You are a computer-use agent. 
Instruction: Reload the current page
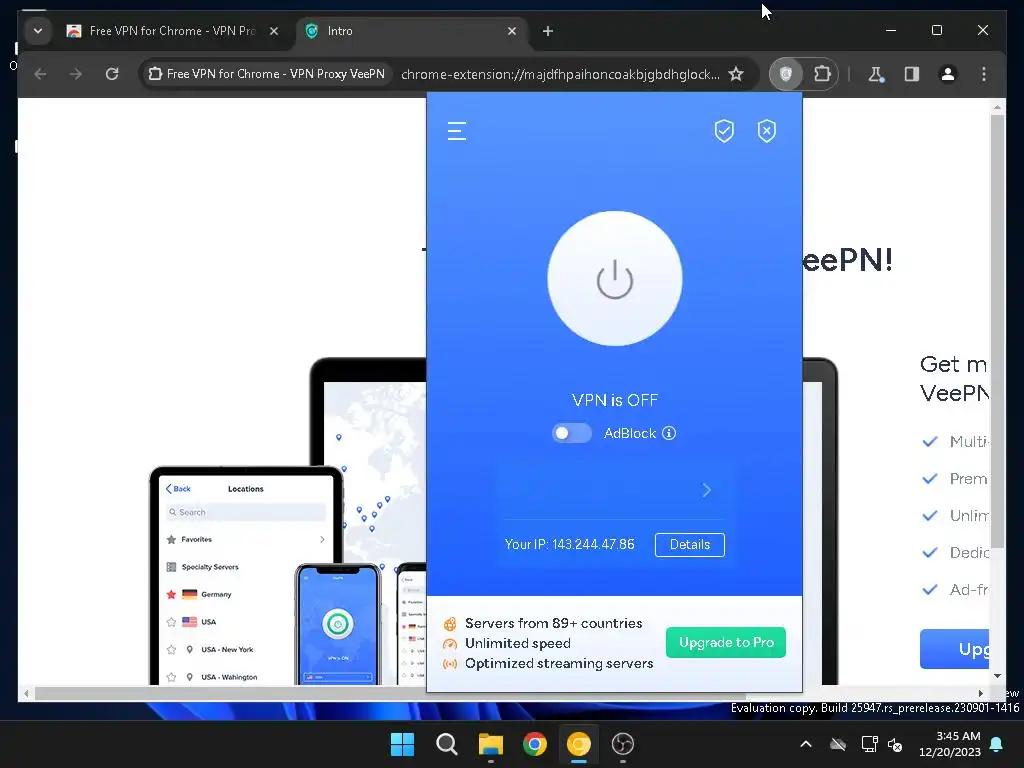click(112, 74)
